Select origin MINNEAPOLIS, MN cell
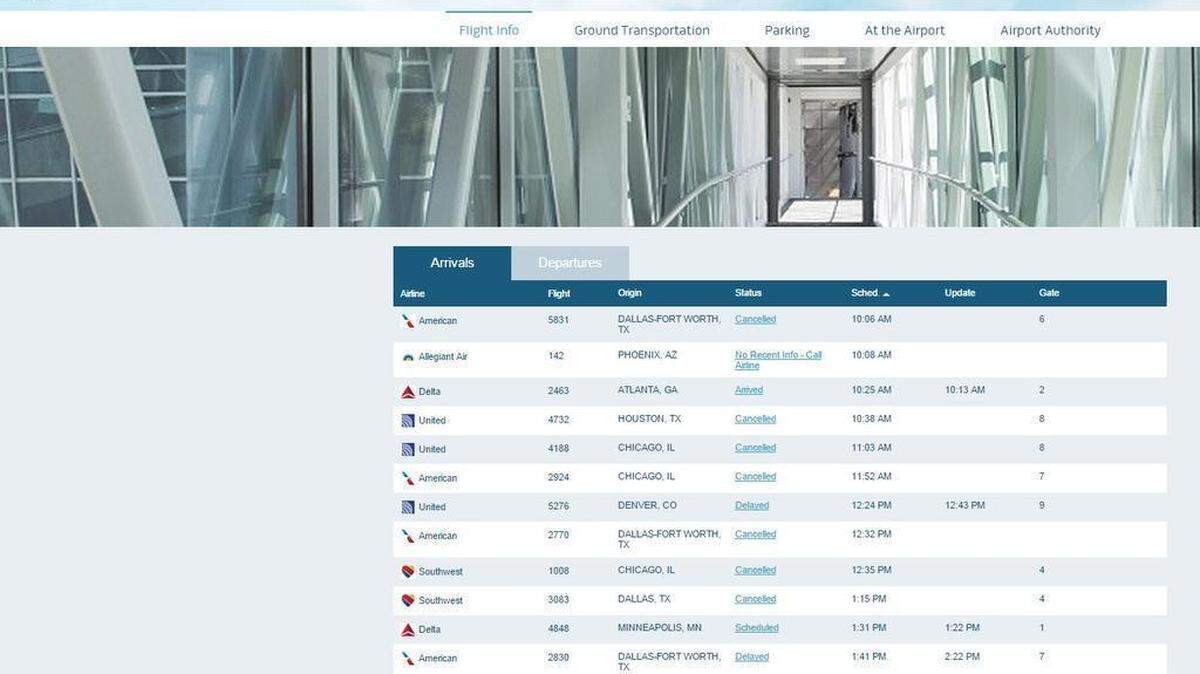 click(x=660, y=628)
